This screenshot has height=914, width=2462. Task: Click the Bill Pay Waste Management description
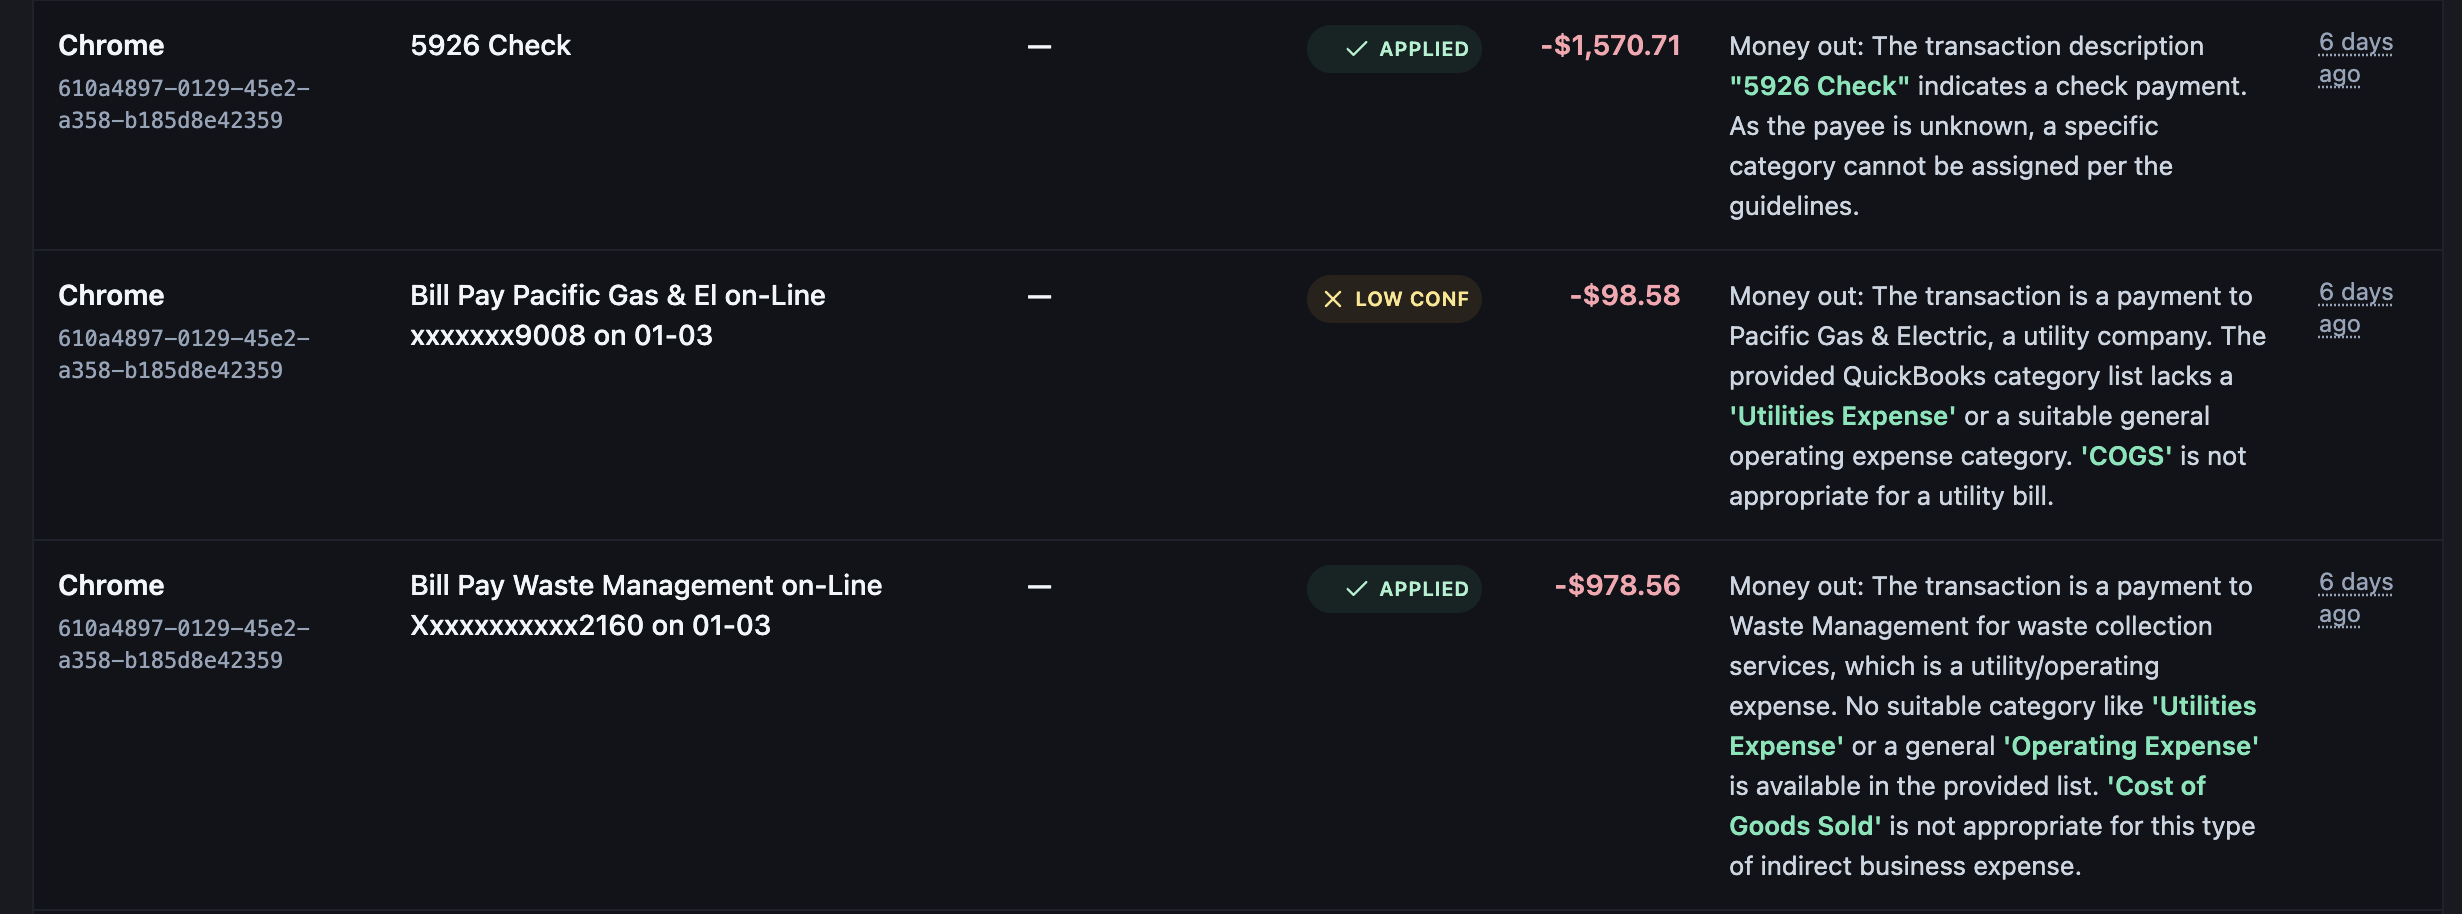645,605
